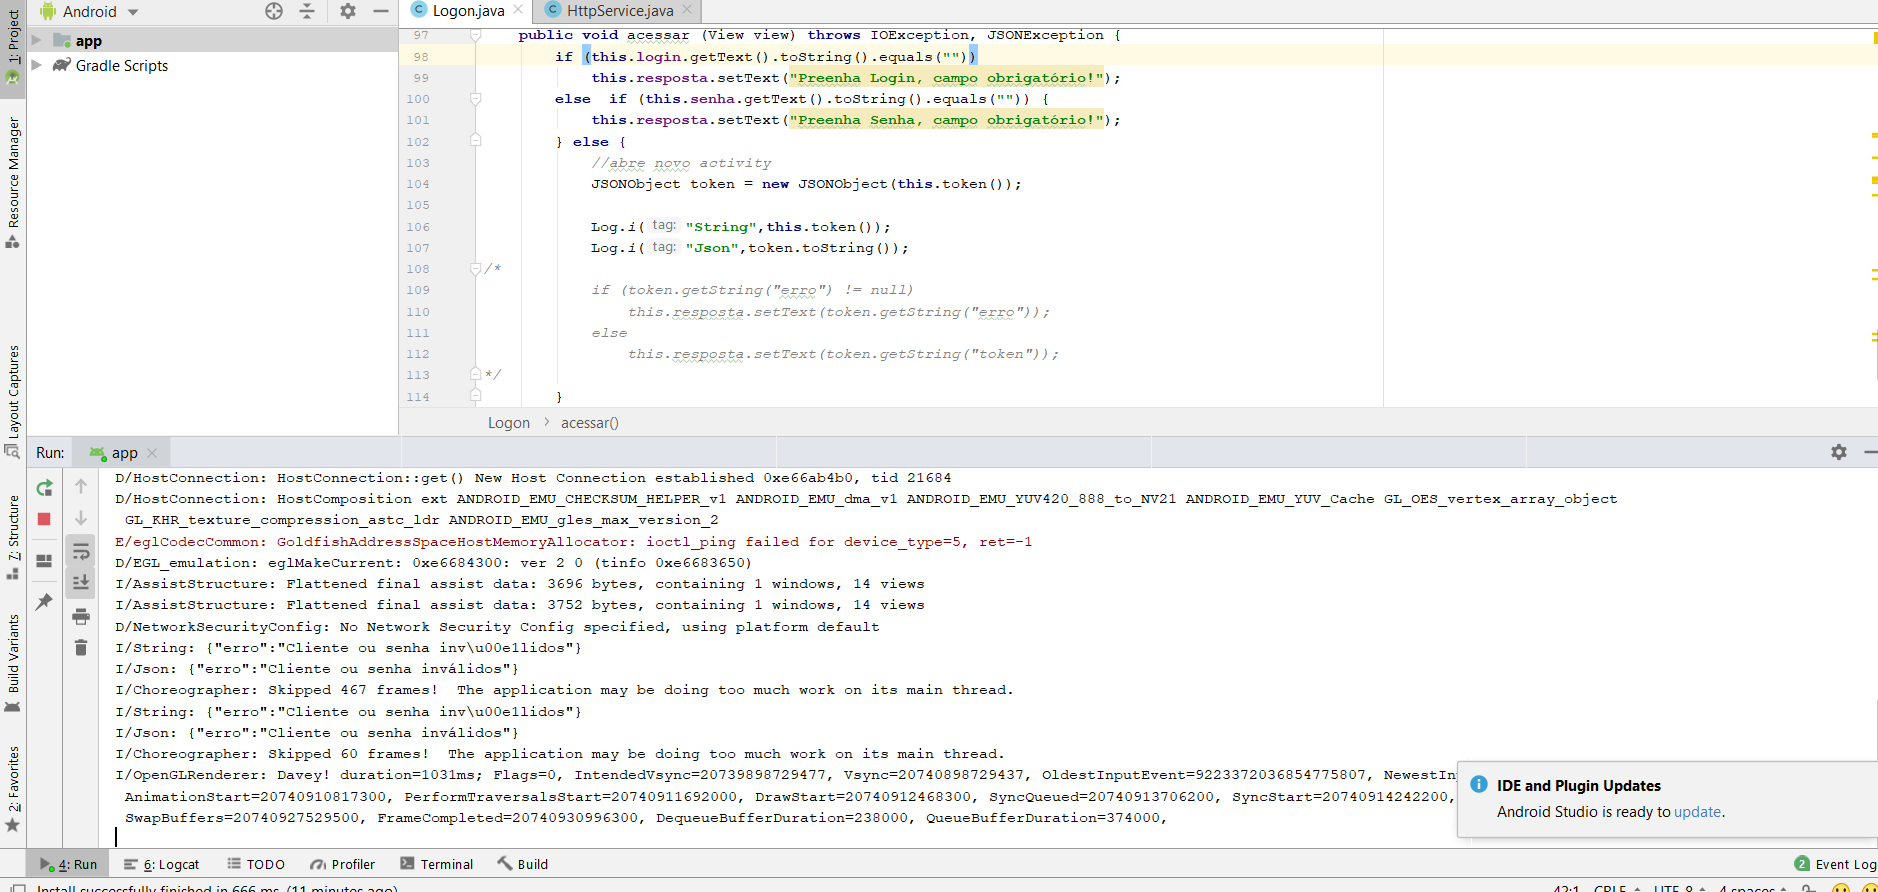Click the update link in notification

(1697, 812)
